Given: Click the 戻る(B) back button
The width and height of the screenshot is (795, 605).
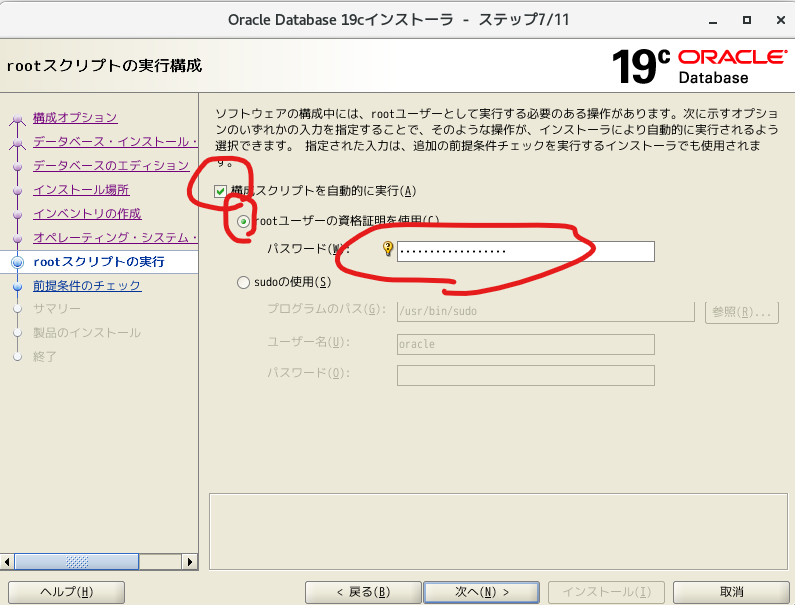Looking at the screenshot, I should coord(363,592).
